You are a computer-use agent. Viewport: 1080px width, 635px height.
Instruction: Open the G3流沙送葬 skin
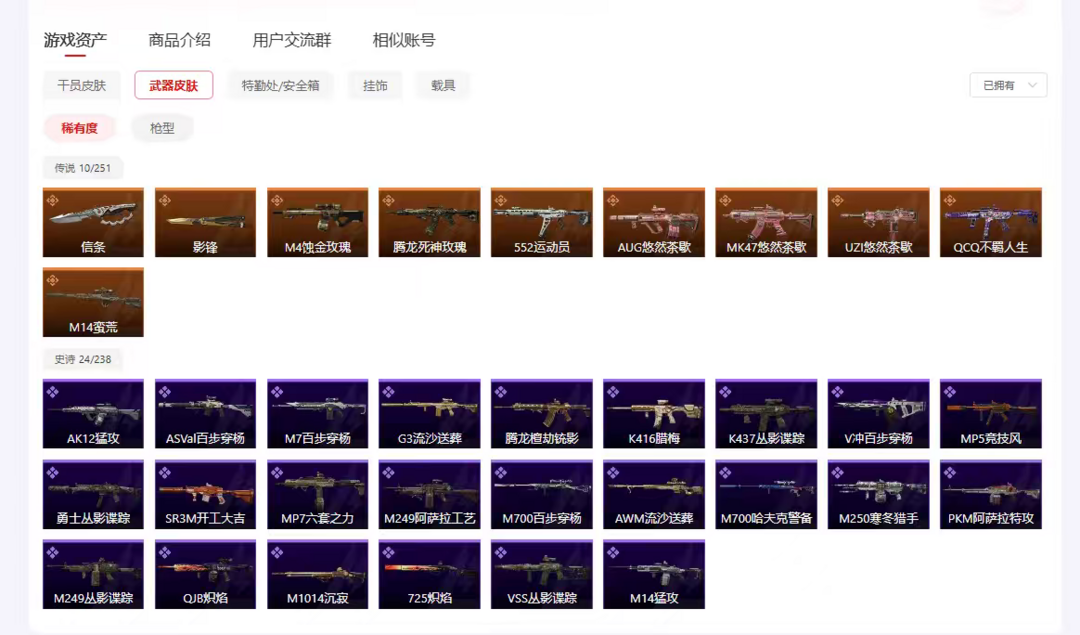click(x=429, y=414)
